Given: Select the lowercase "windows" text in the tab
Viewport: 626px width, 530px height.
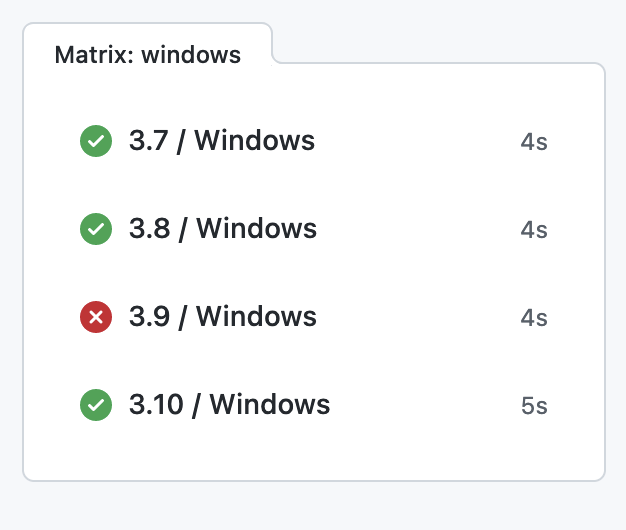Looking at the screenshot, I should point(191,54).
